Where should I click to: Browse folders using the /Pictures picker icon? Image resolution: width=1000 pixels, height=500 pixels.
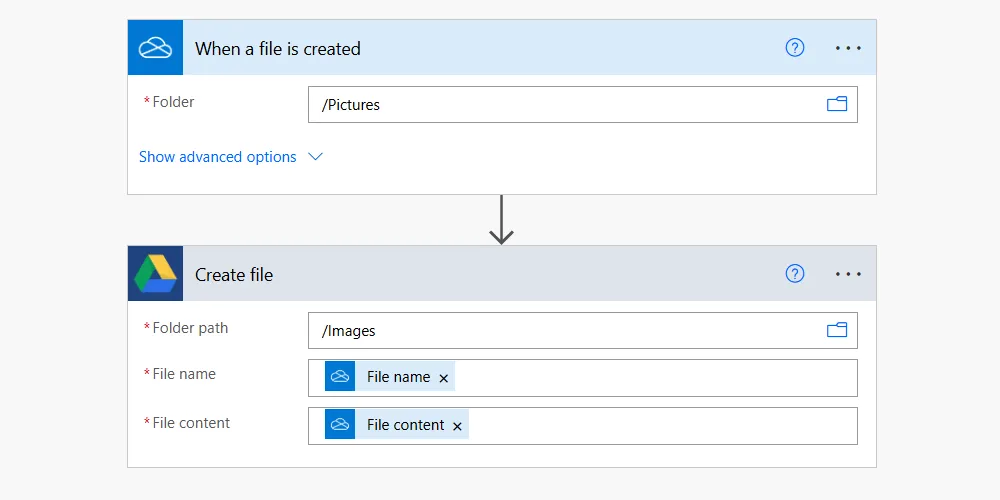point(836,104)
